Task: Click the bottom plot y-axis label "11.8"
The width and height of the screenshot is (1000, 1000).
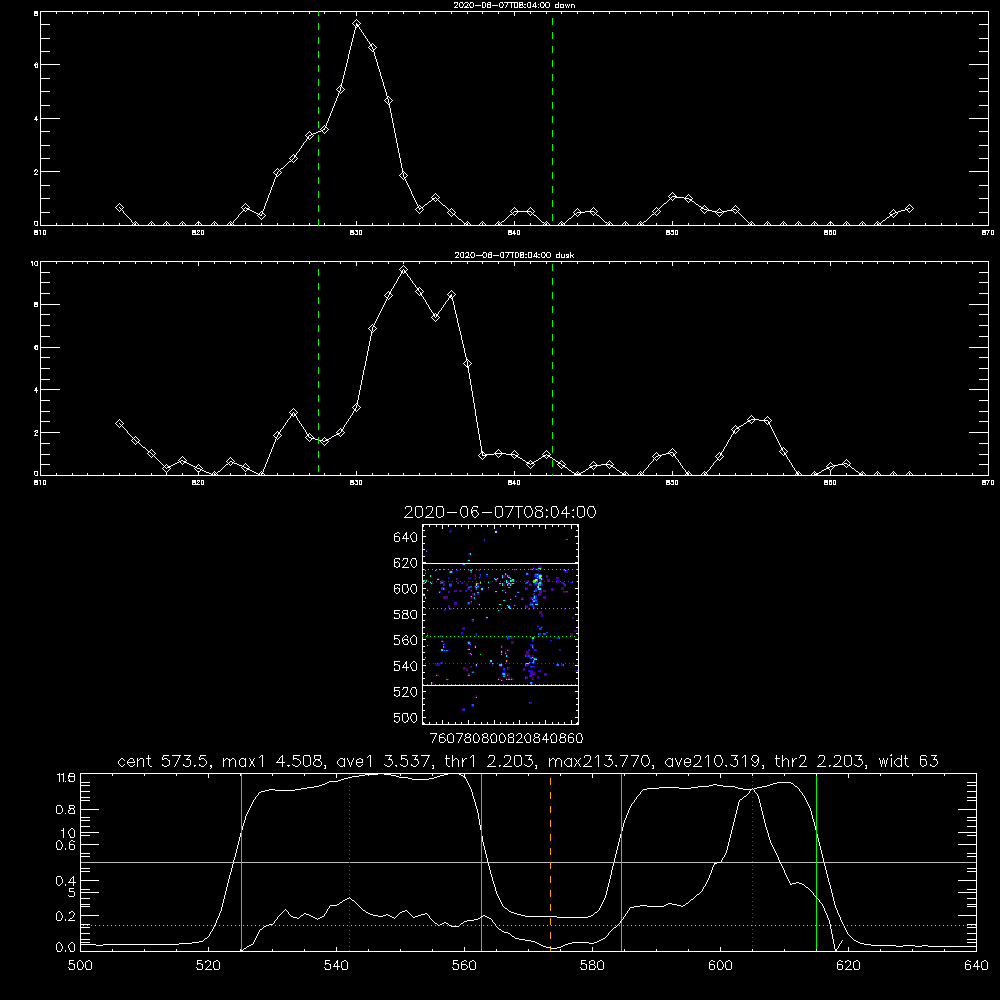Action: (66, 778)
